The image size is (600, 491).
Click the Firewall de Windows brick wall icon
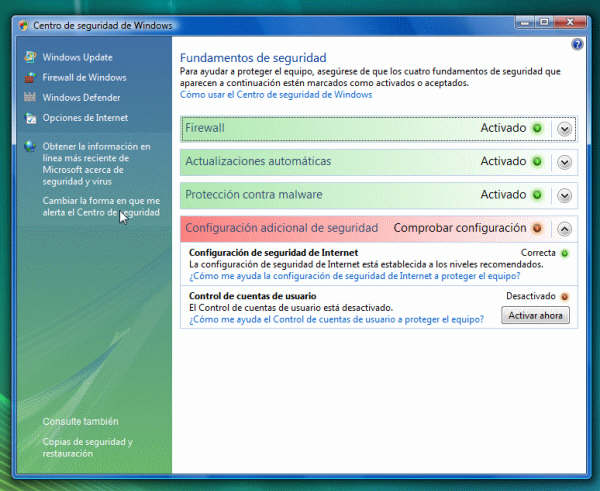(30, 77)
